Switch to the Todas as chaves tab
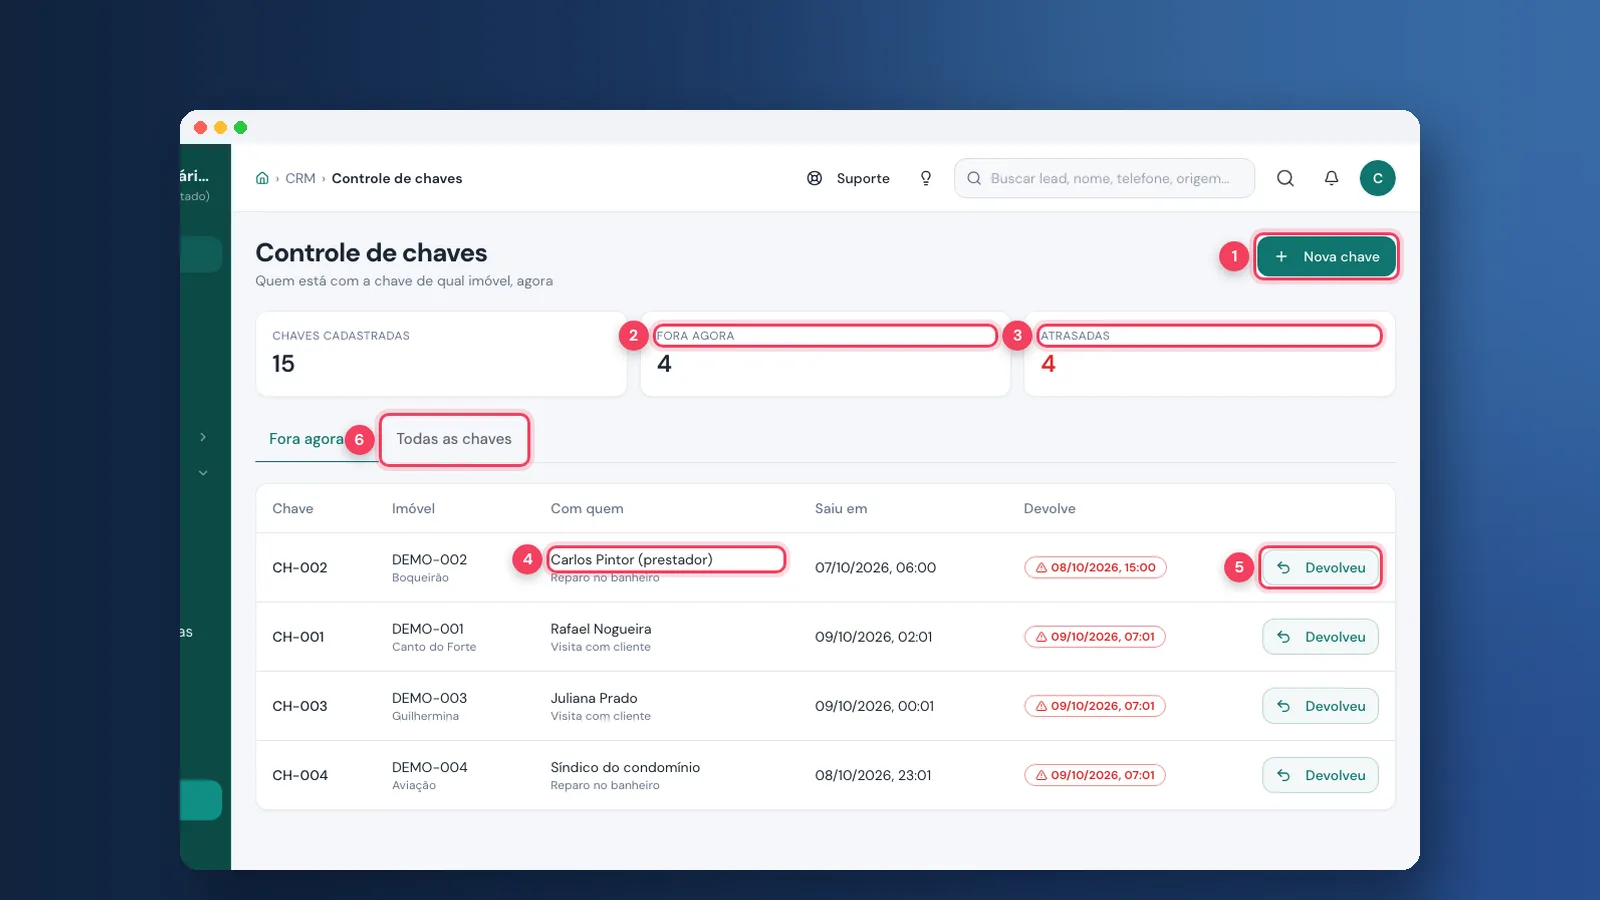Image resolution: width=1600 pixels, height=900 pixels. click(454, 439)
